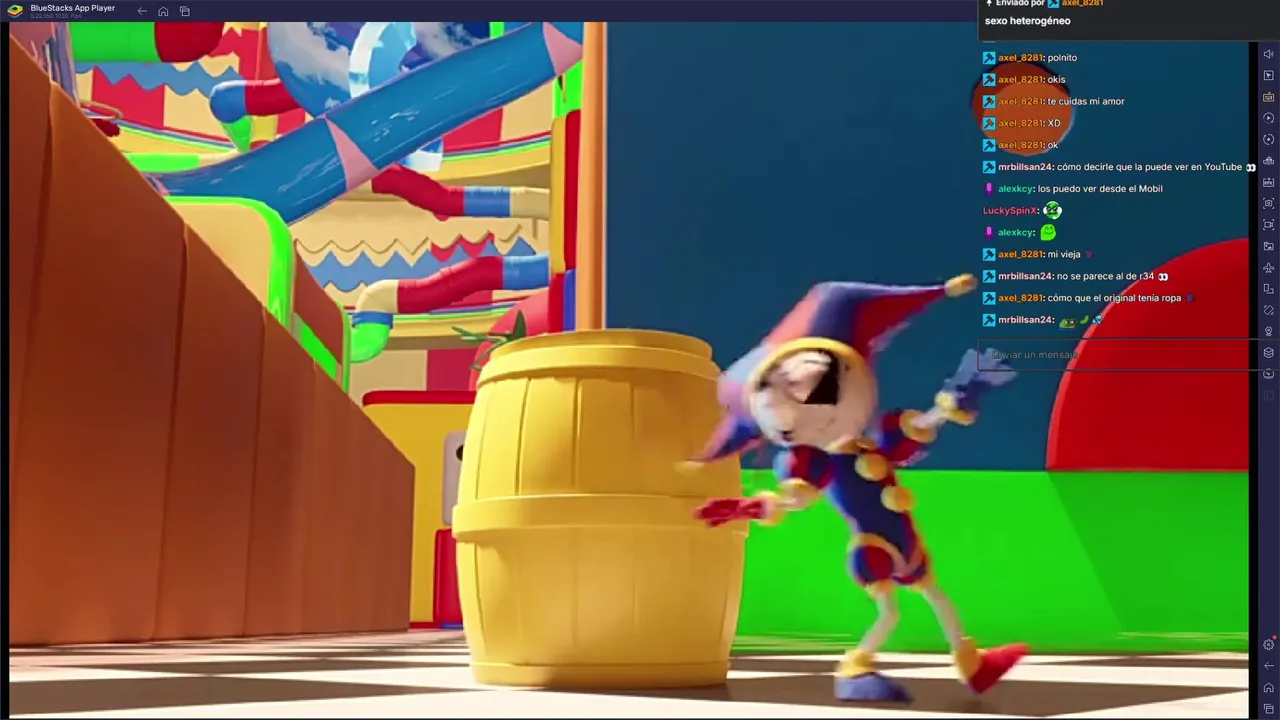Click 'BlueStacks App Player' title text

[73, 8]
